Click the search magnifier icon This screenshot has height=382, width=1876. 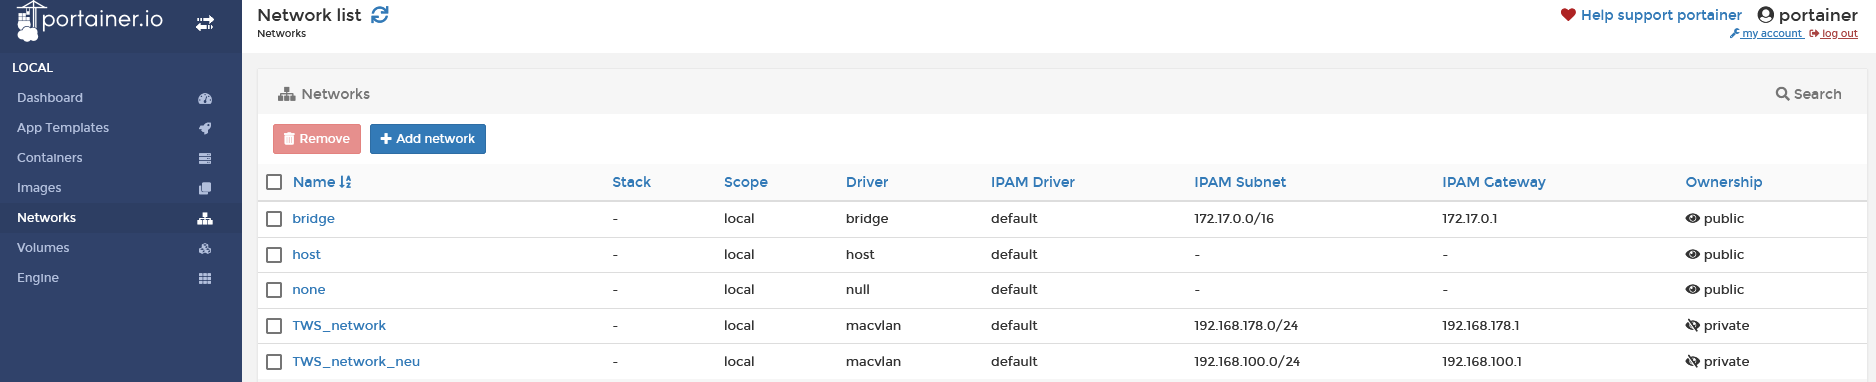(1782, 94)
